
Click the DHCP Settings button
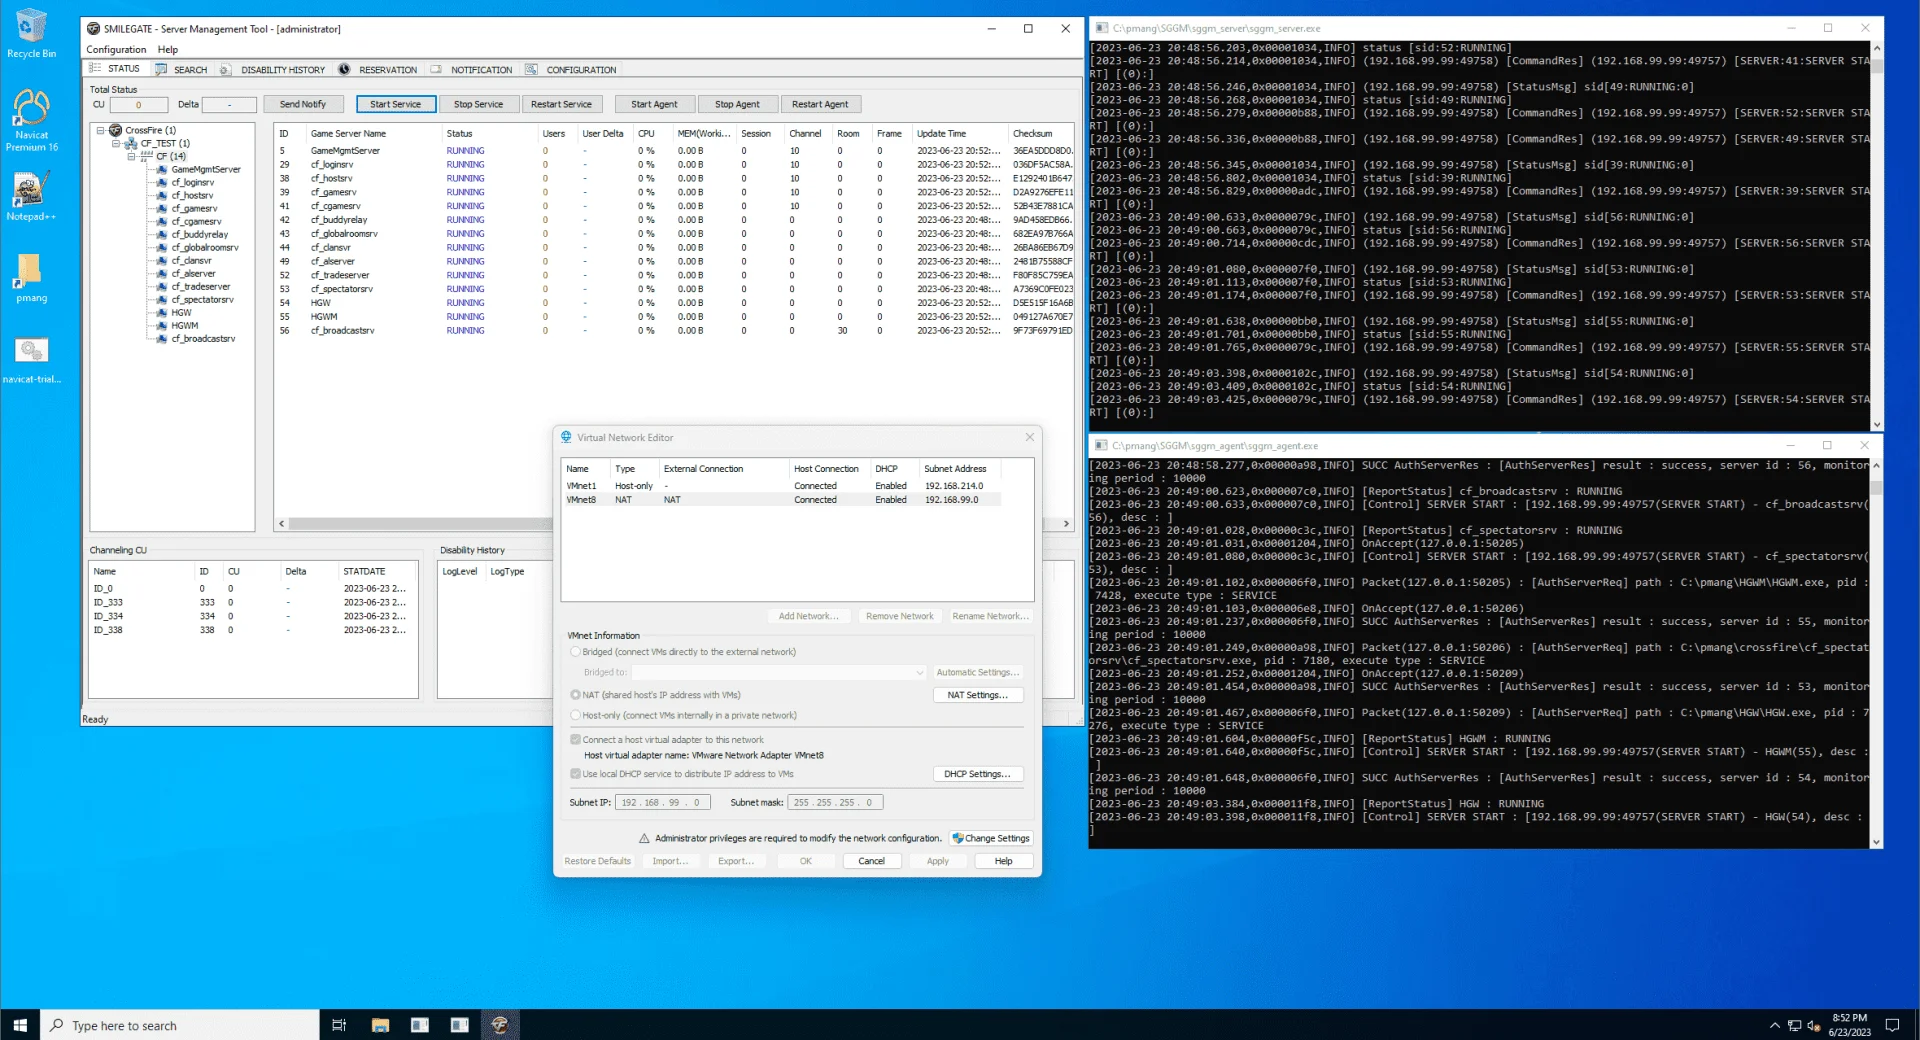point(977,774)
